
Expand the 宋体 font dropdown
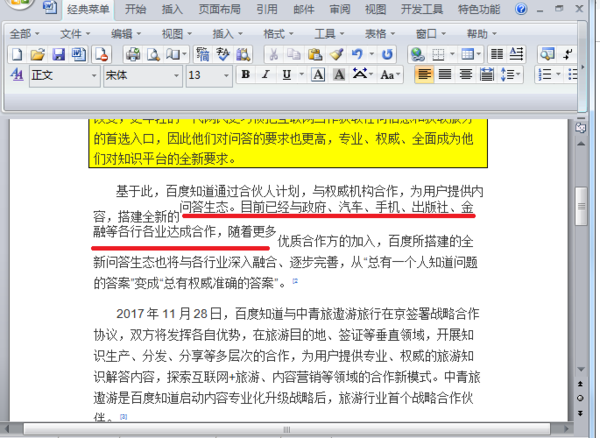coord(176,75)
